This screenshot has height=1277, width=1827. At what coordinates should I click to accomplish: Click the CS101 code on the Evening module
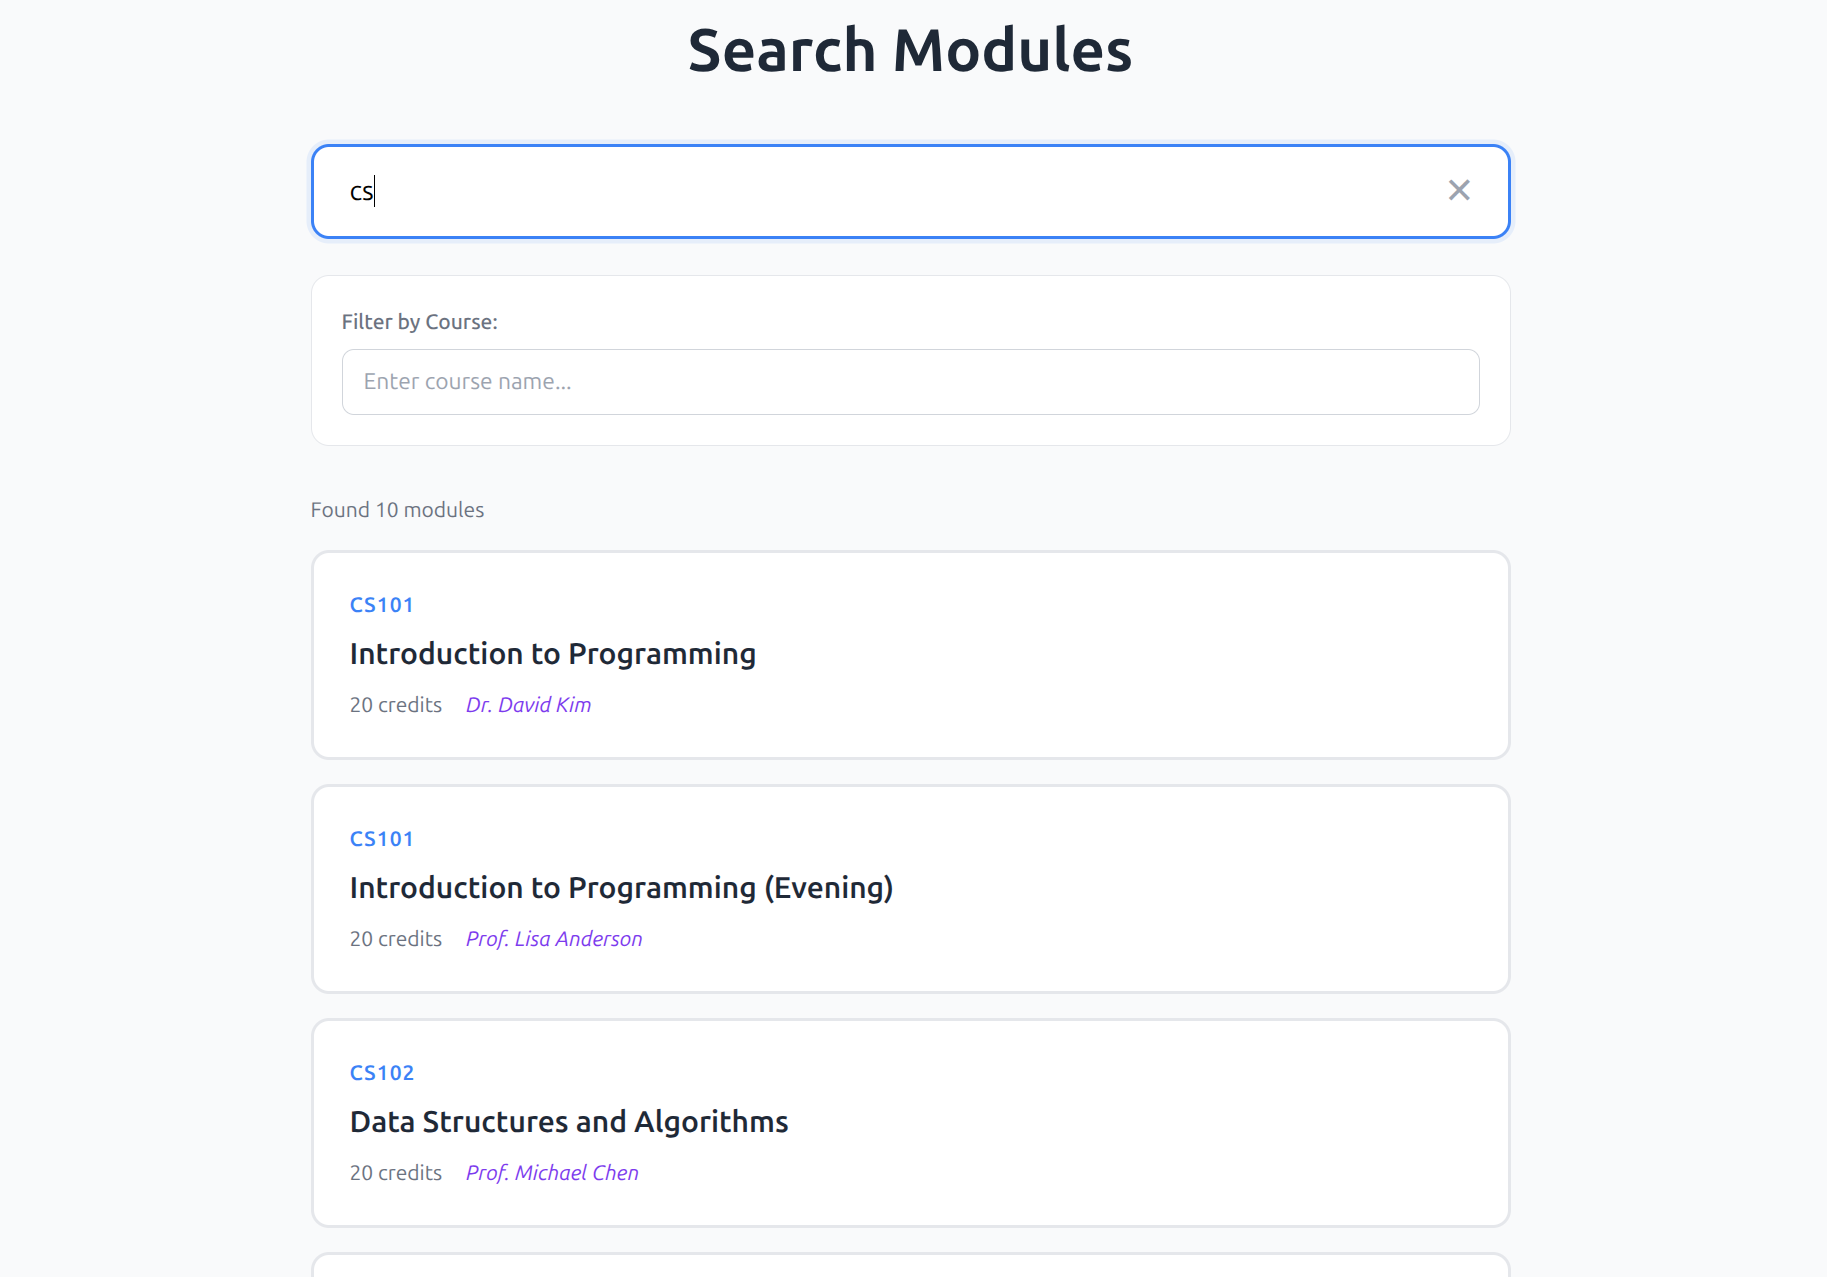[x=381, y=839]
